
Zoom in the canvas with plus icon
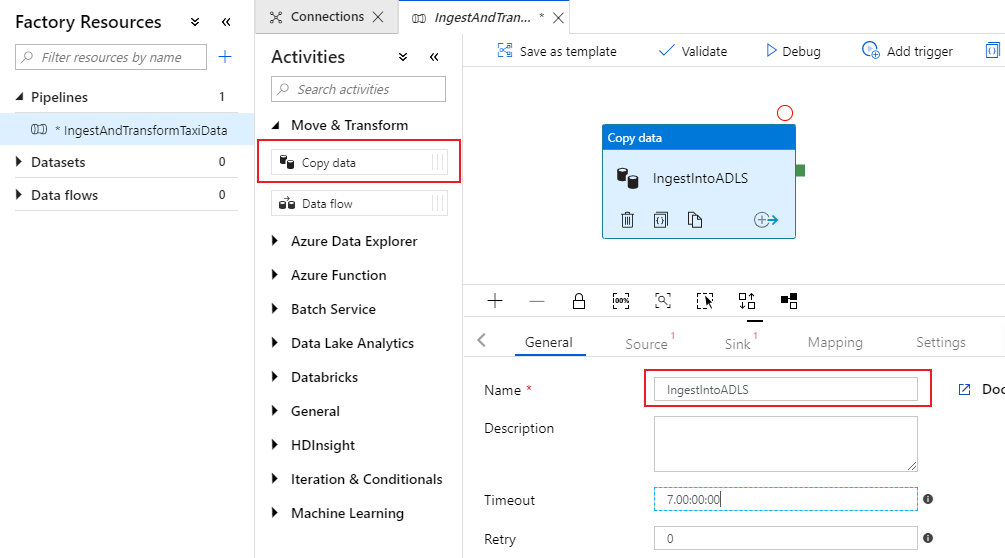tap(495, 301)
